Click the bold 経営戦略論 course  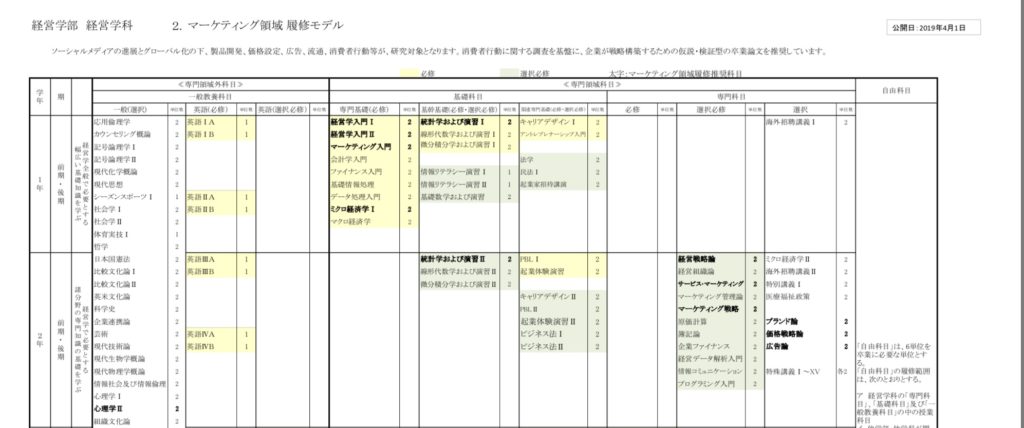tap(696, 259)
